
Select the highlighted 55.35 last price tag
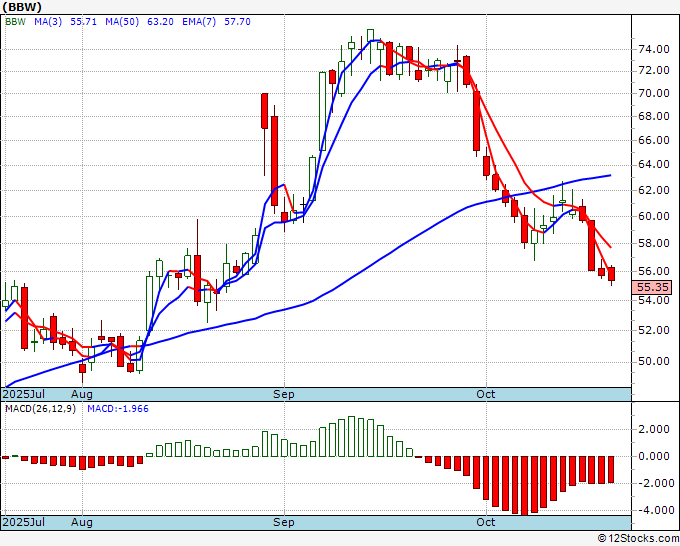pyautogui.click(x=652, y=287)
